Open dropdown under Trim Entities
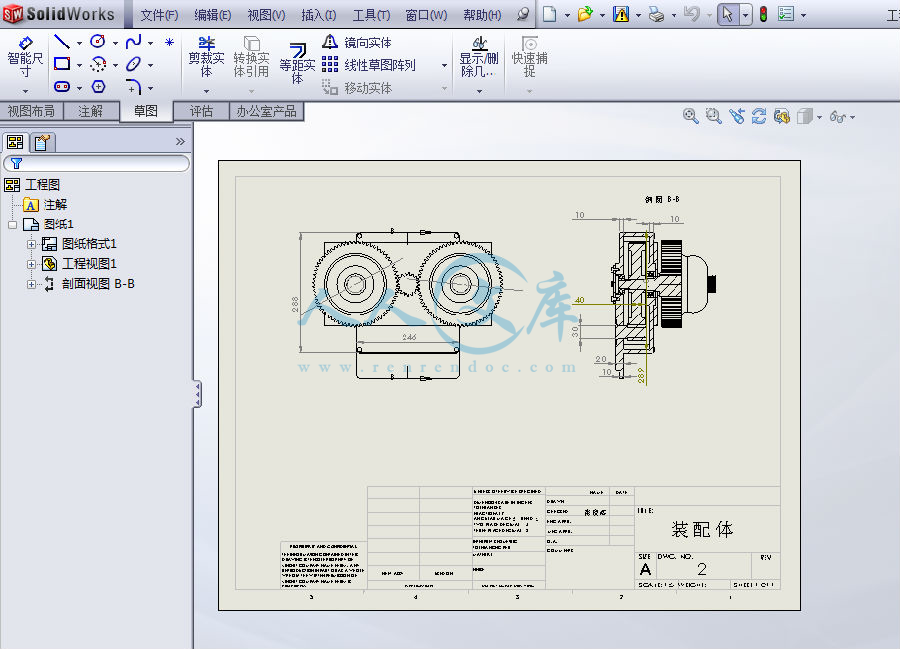Viewport: 900px width, 649px height. click(x=206, y=91)
